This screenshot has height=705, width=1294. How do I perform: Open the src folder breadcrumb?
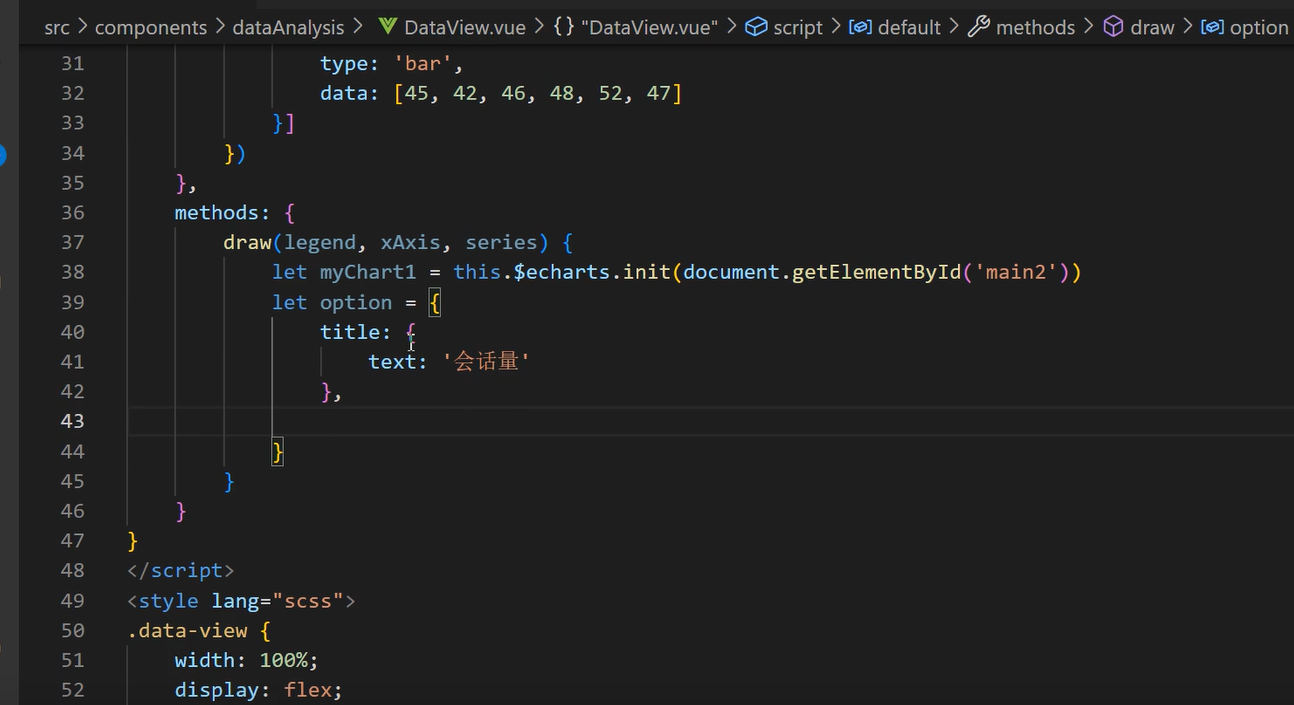[57, 27]
